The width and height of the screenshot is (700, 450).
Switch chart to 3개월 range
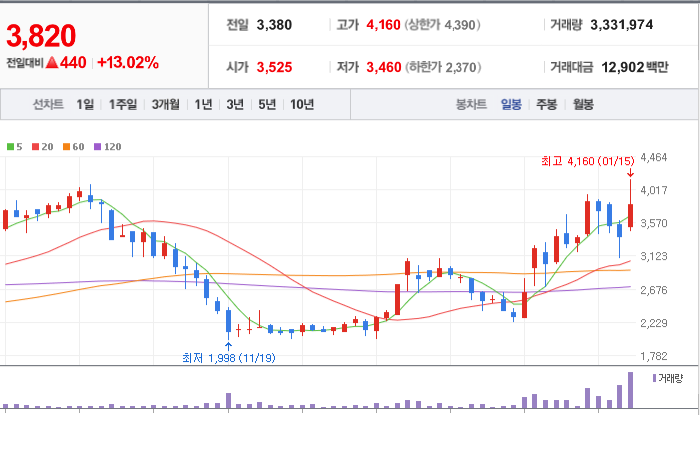click(166, 104)
